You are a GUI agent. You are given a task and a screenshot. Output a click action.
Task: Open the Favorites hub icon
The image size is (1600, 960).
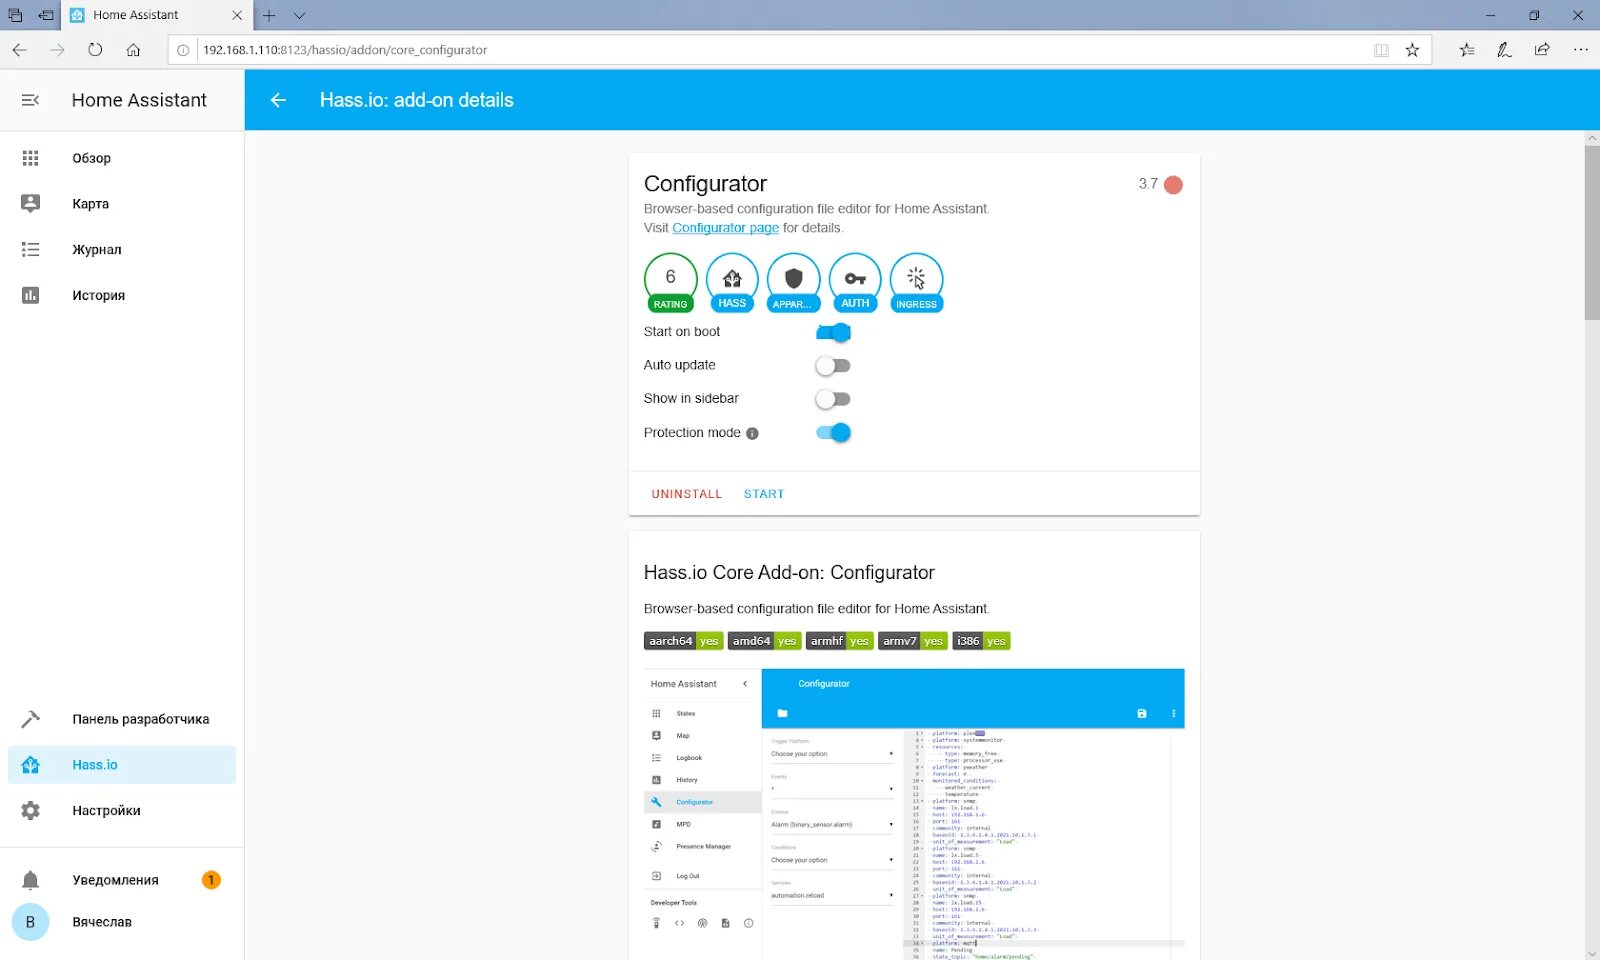pyautogui.click(x=1467, y=50)
